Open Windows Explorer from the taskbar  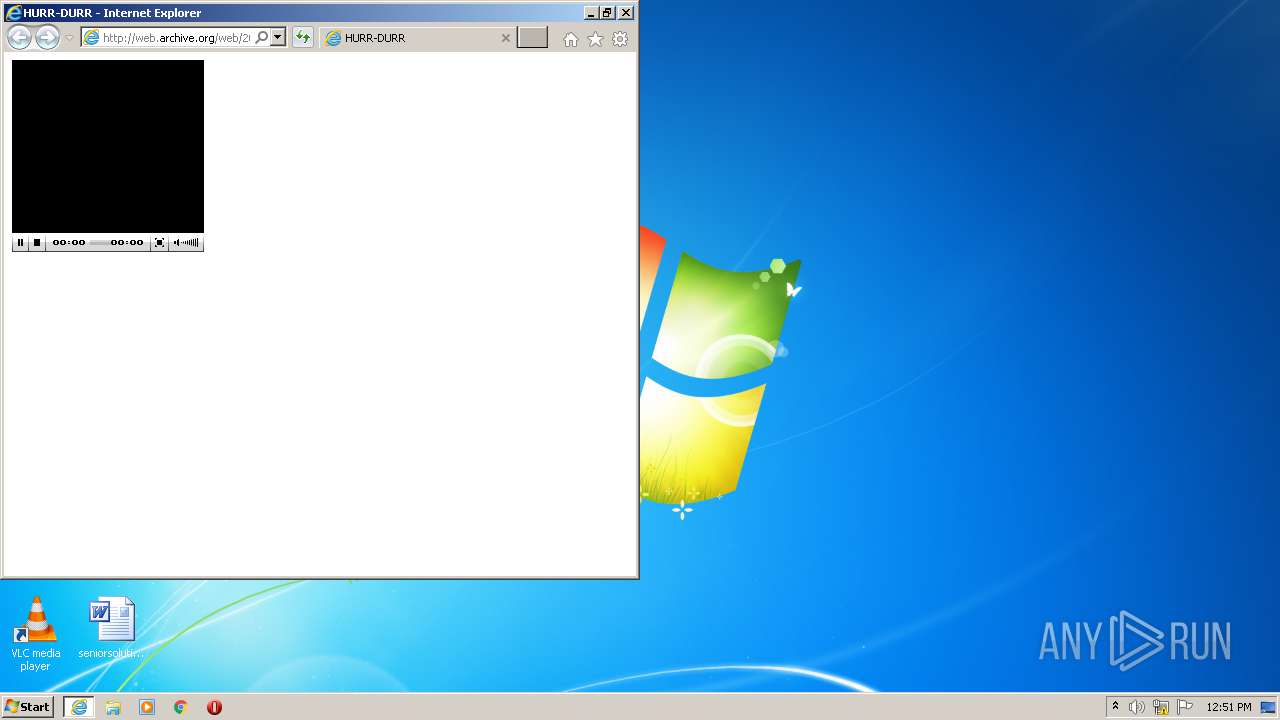pyautogui.click(x=113, y=707)
